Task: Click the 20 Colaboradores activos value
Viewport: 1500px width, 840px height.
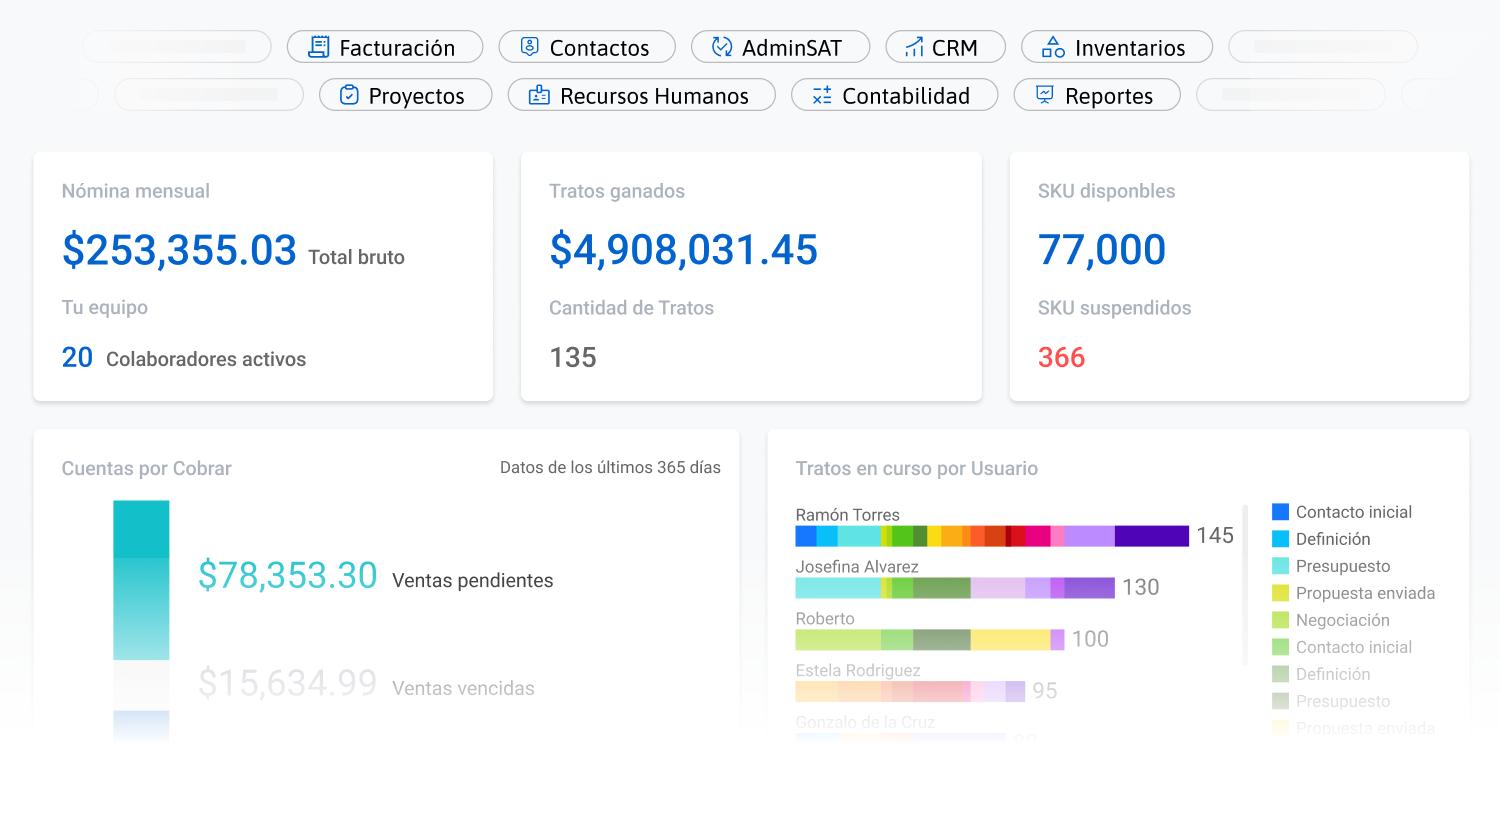Action: 77,357
